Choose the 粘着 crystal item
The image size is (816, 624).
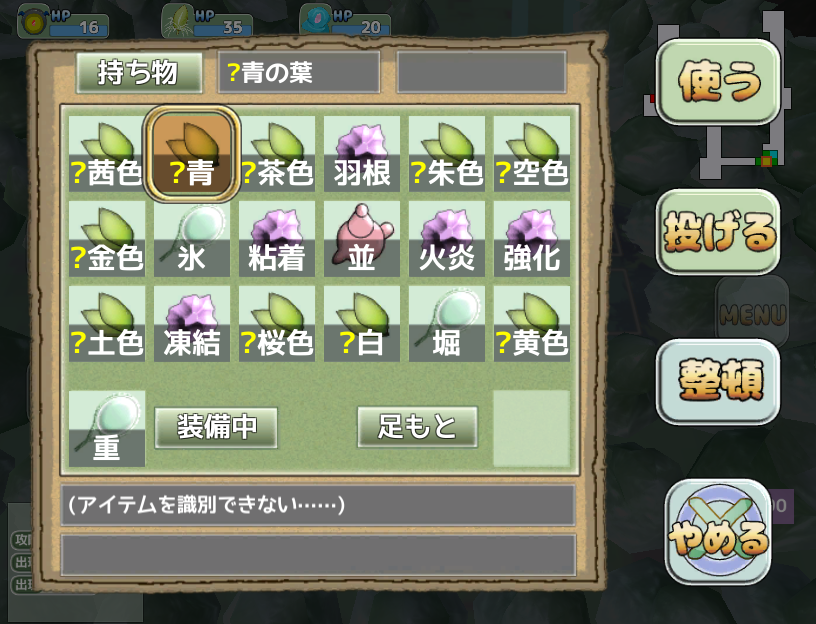coord(277,238)
